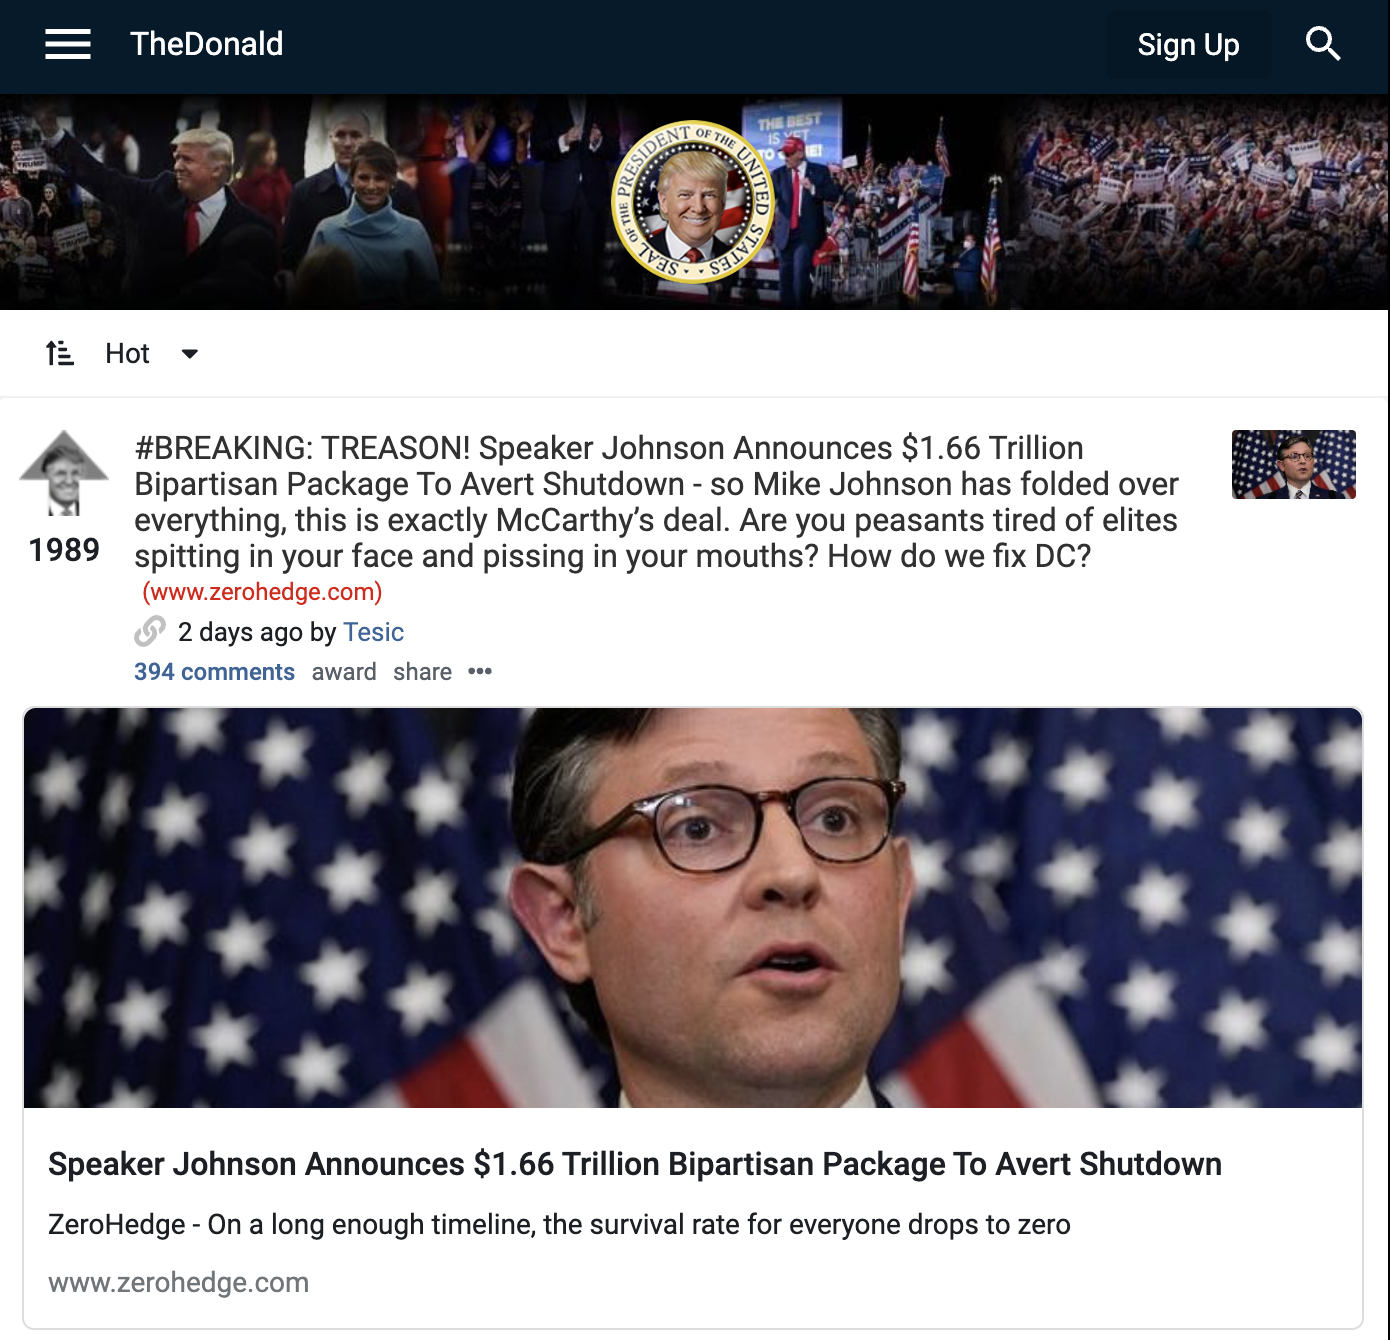This screenshot has height=1340, width=1390.
Task: Open the hamburger navigation menu
Action: pyautogui.click(x=68, y=44)
